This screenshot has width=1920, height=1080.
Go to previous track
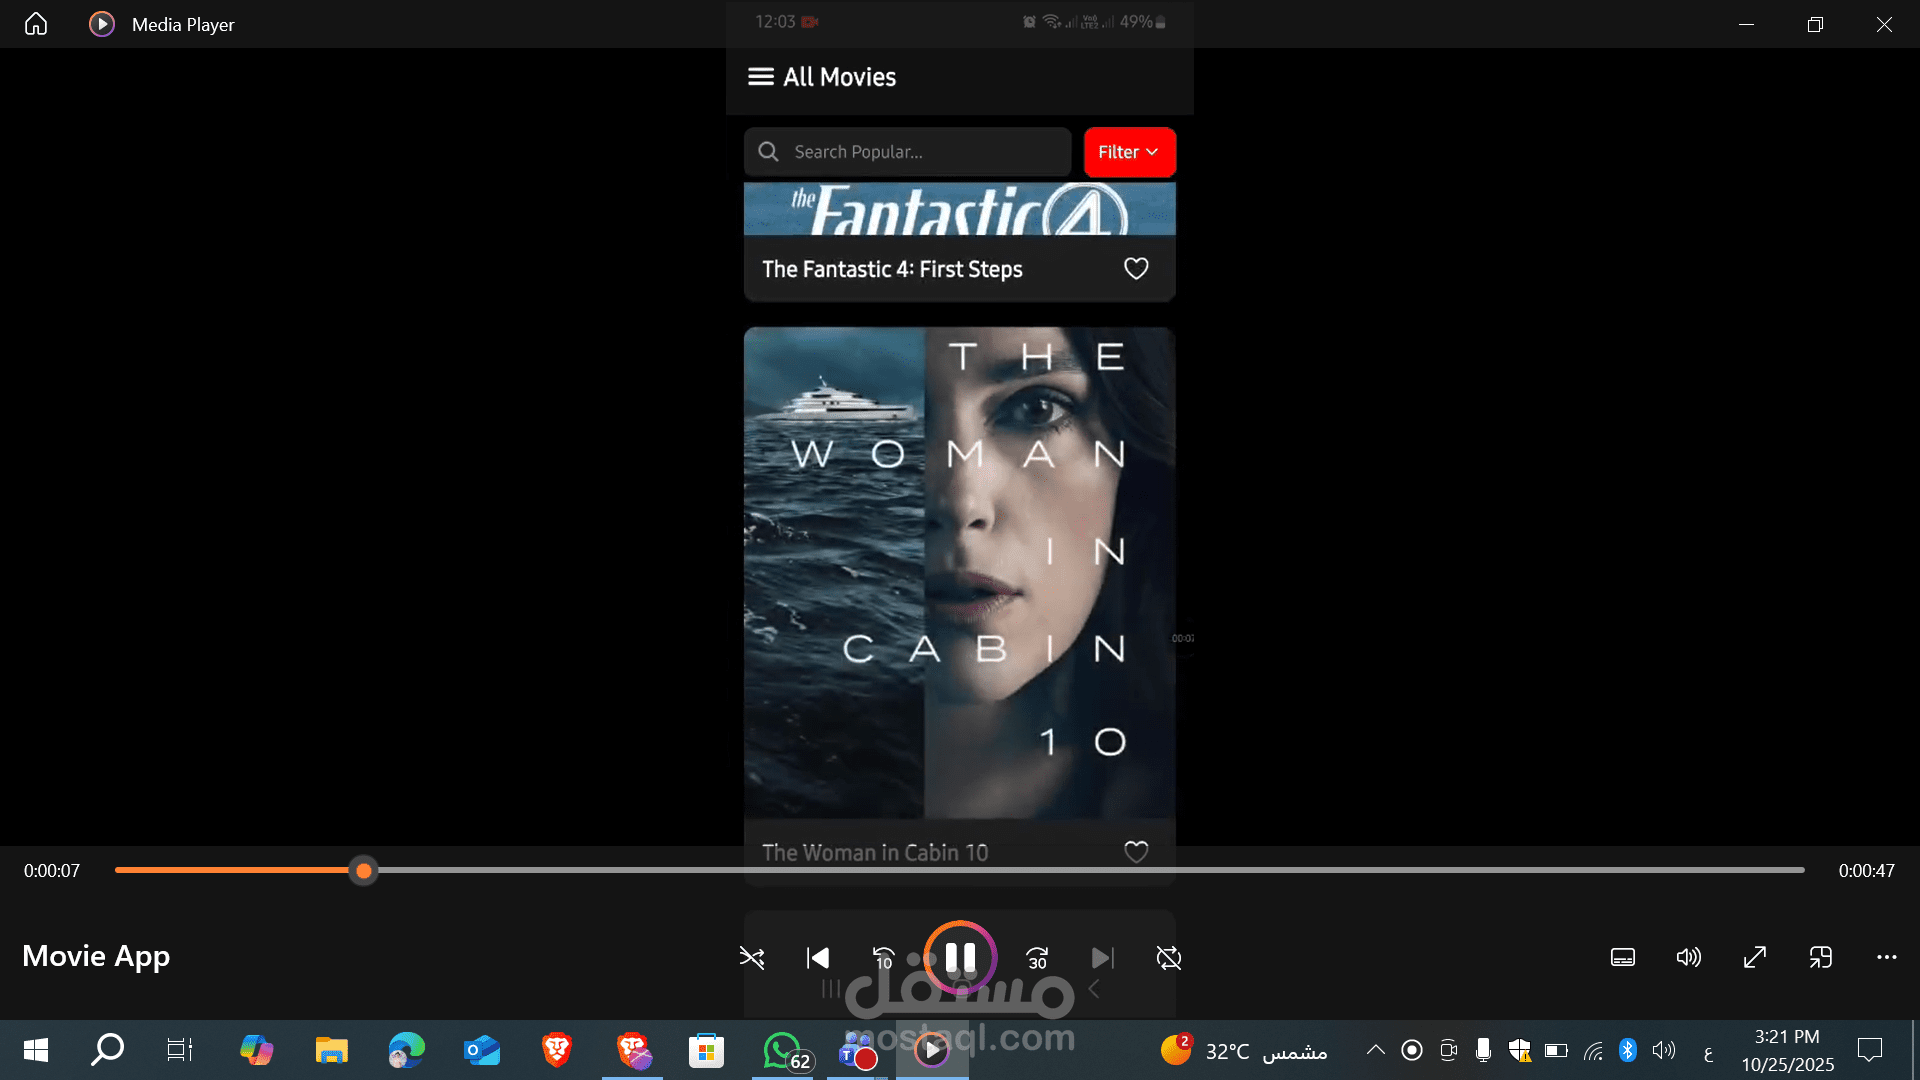(818, 958)
